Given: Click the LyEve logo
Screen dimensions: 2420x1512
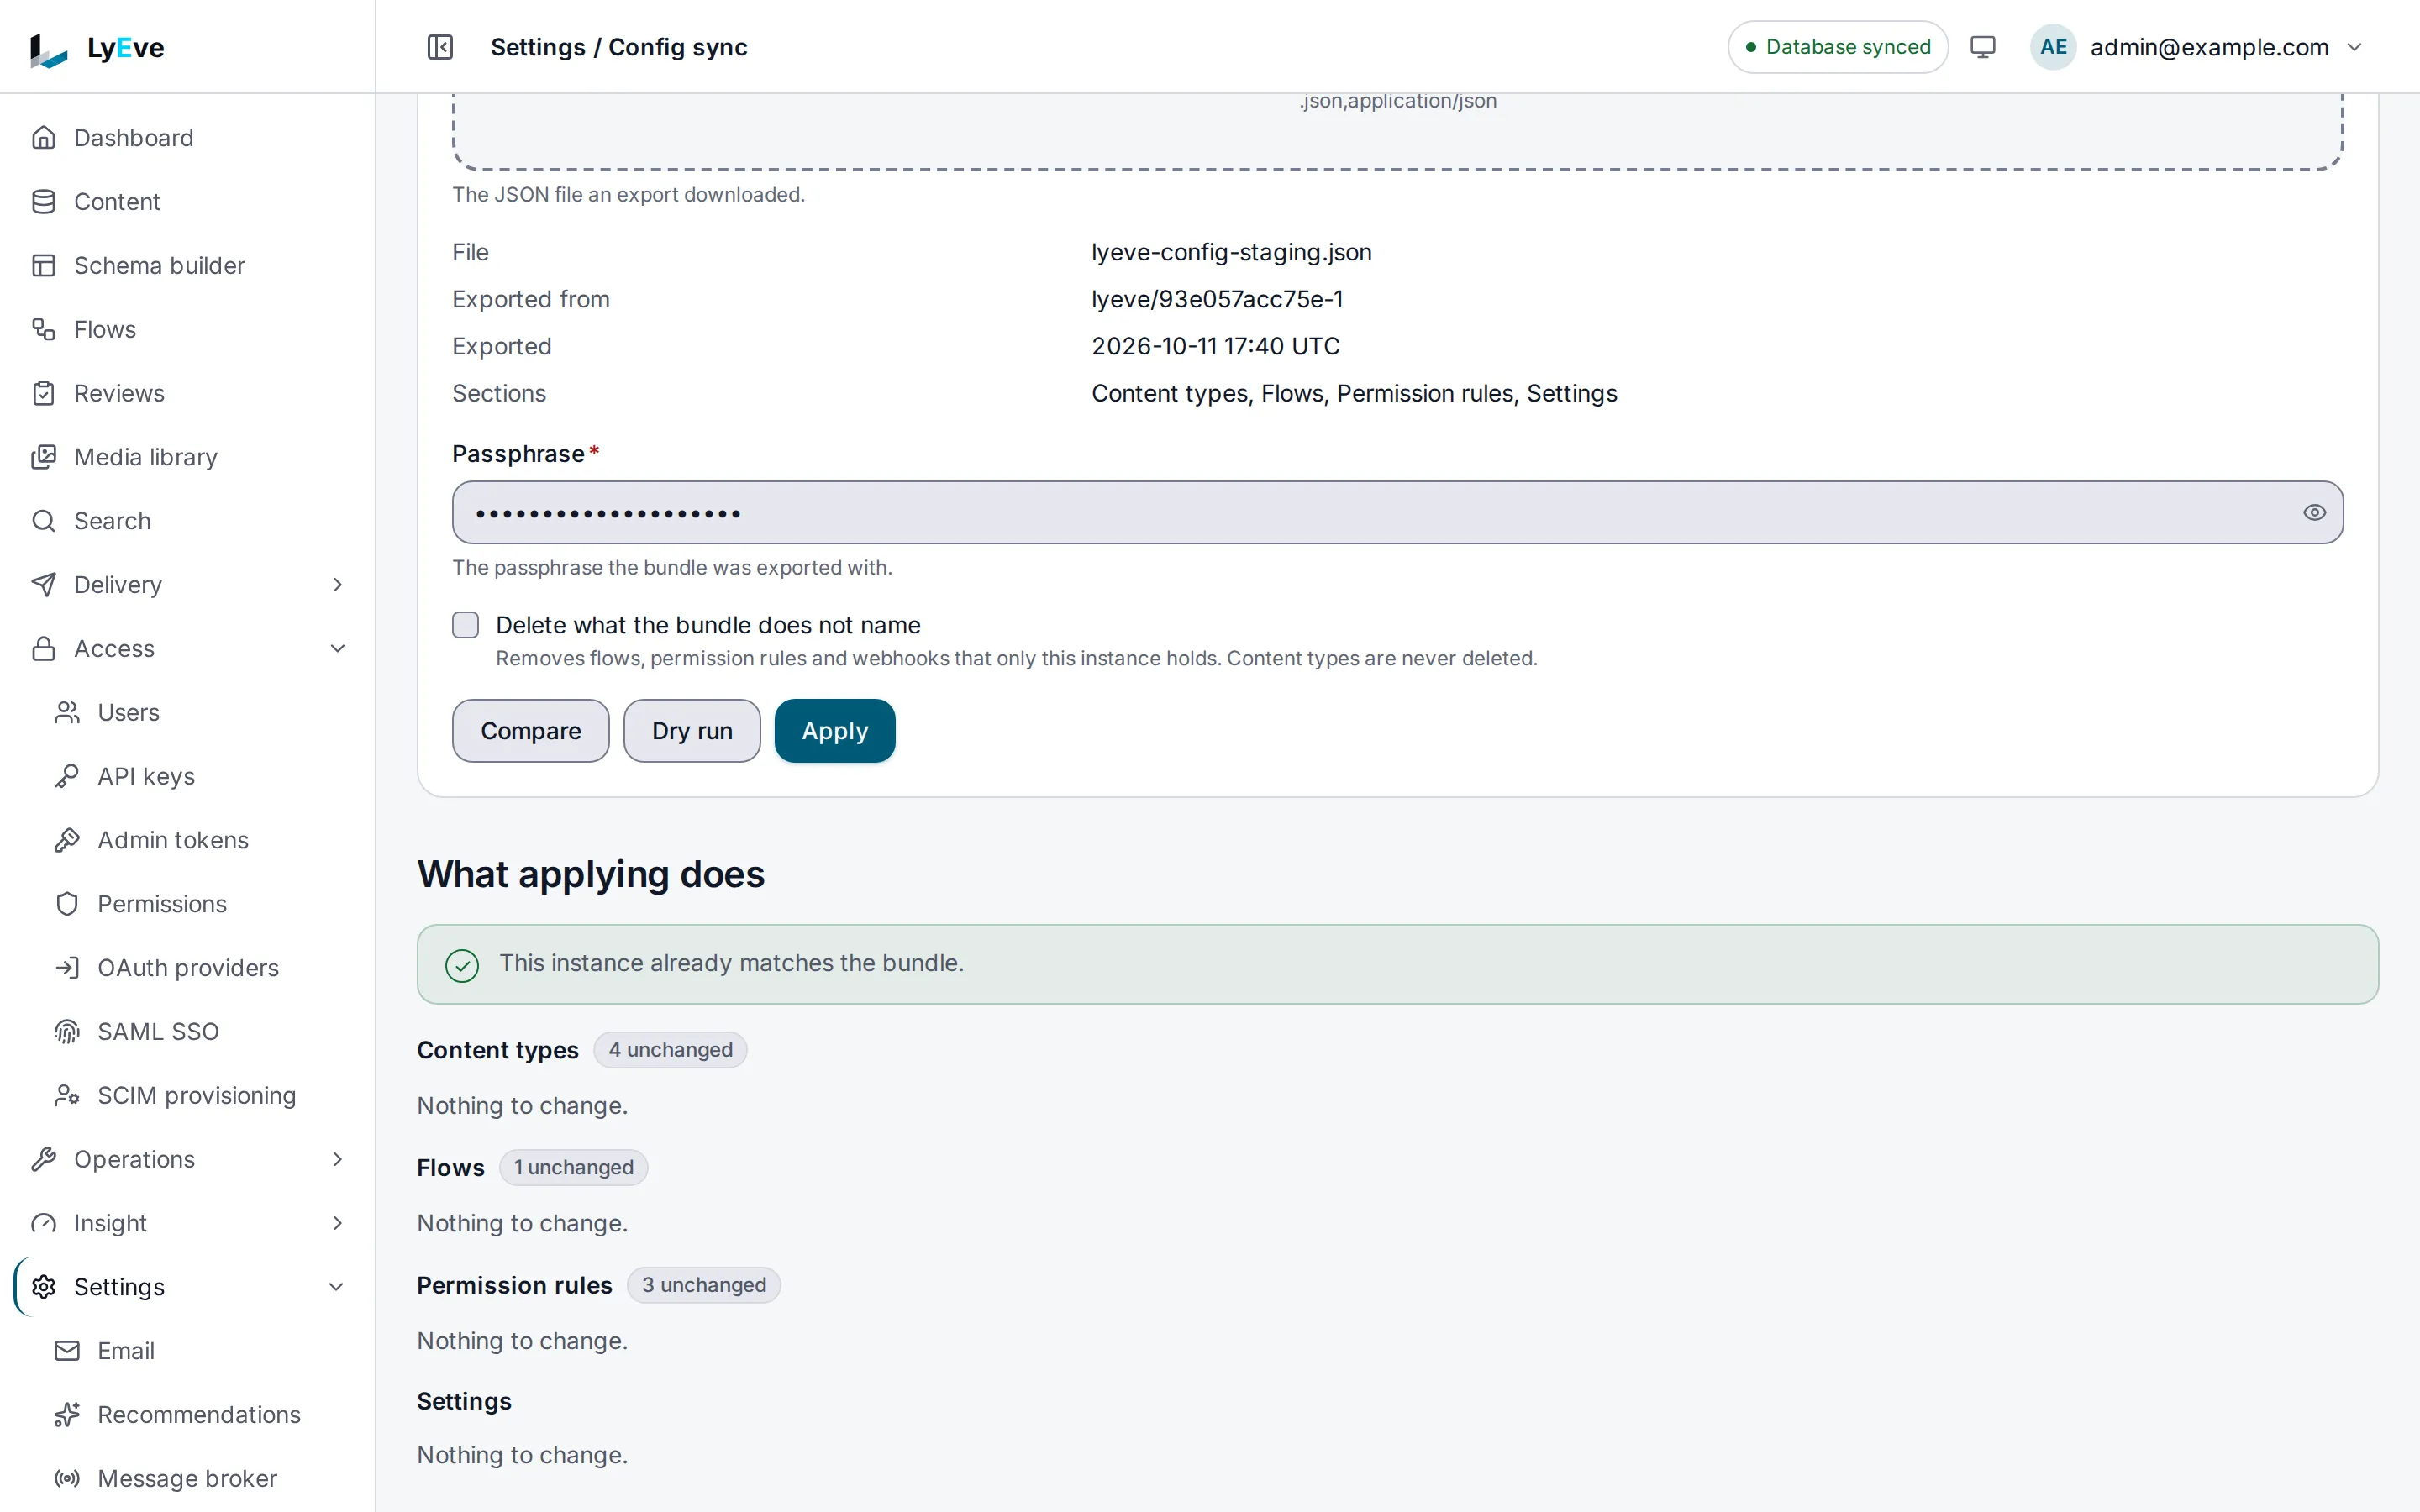Looking at the screenshot, I should click(97, 47).
